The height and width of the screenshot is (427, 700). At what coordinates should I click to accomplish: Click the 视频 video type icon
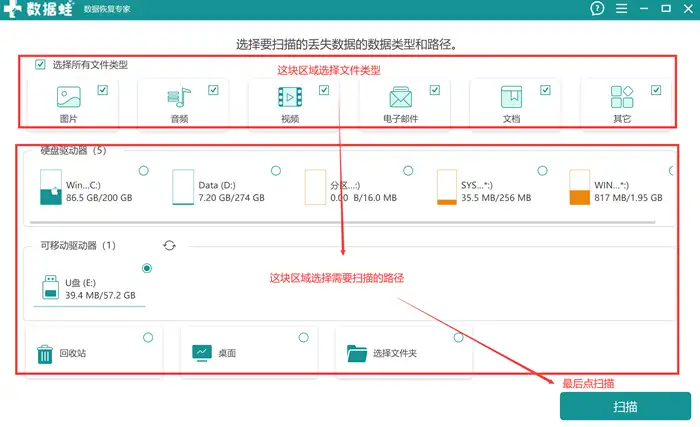pyautogui.click(x=290, y=97)
